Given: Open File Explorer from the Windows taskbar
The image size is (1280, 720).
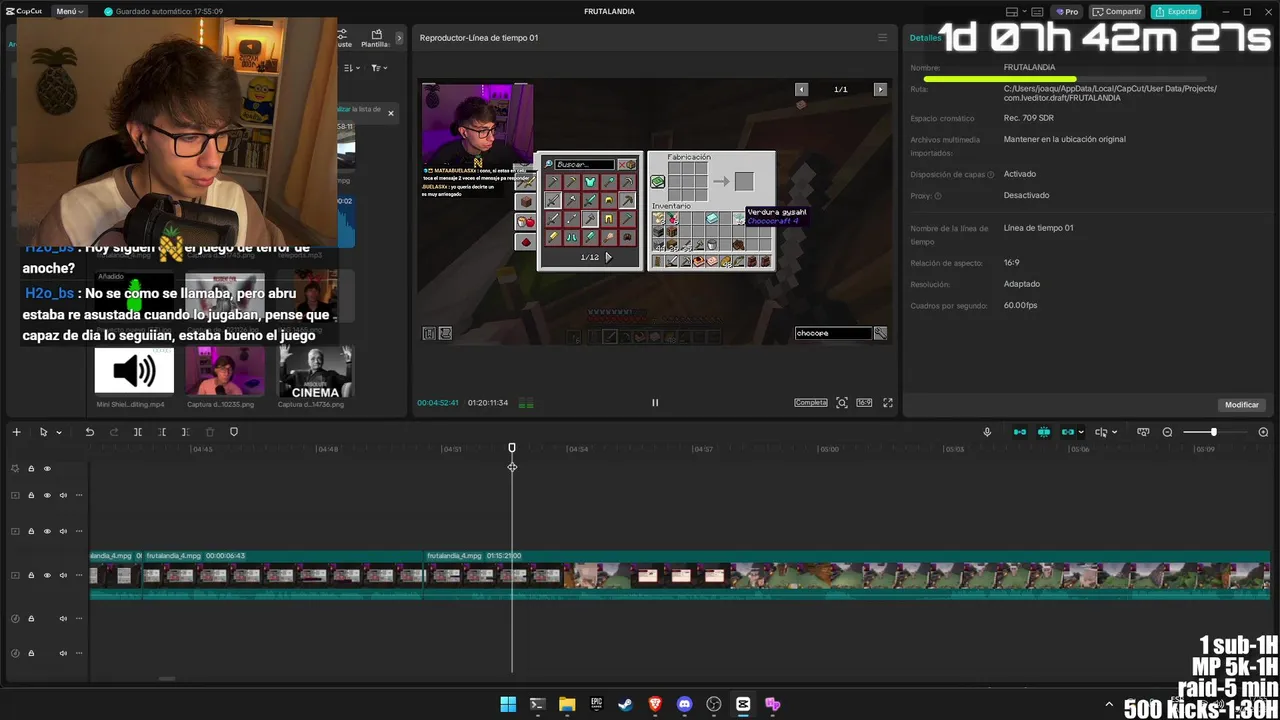Looking at the screenshot, I should (566, 704).
